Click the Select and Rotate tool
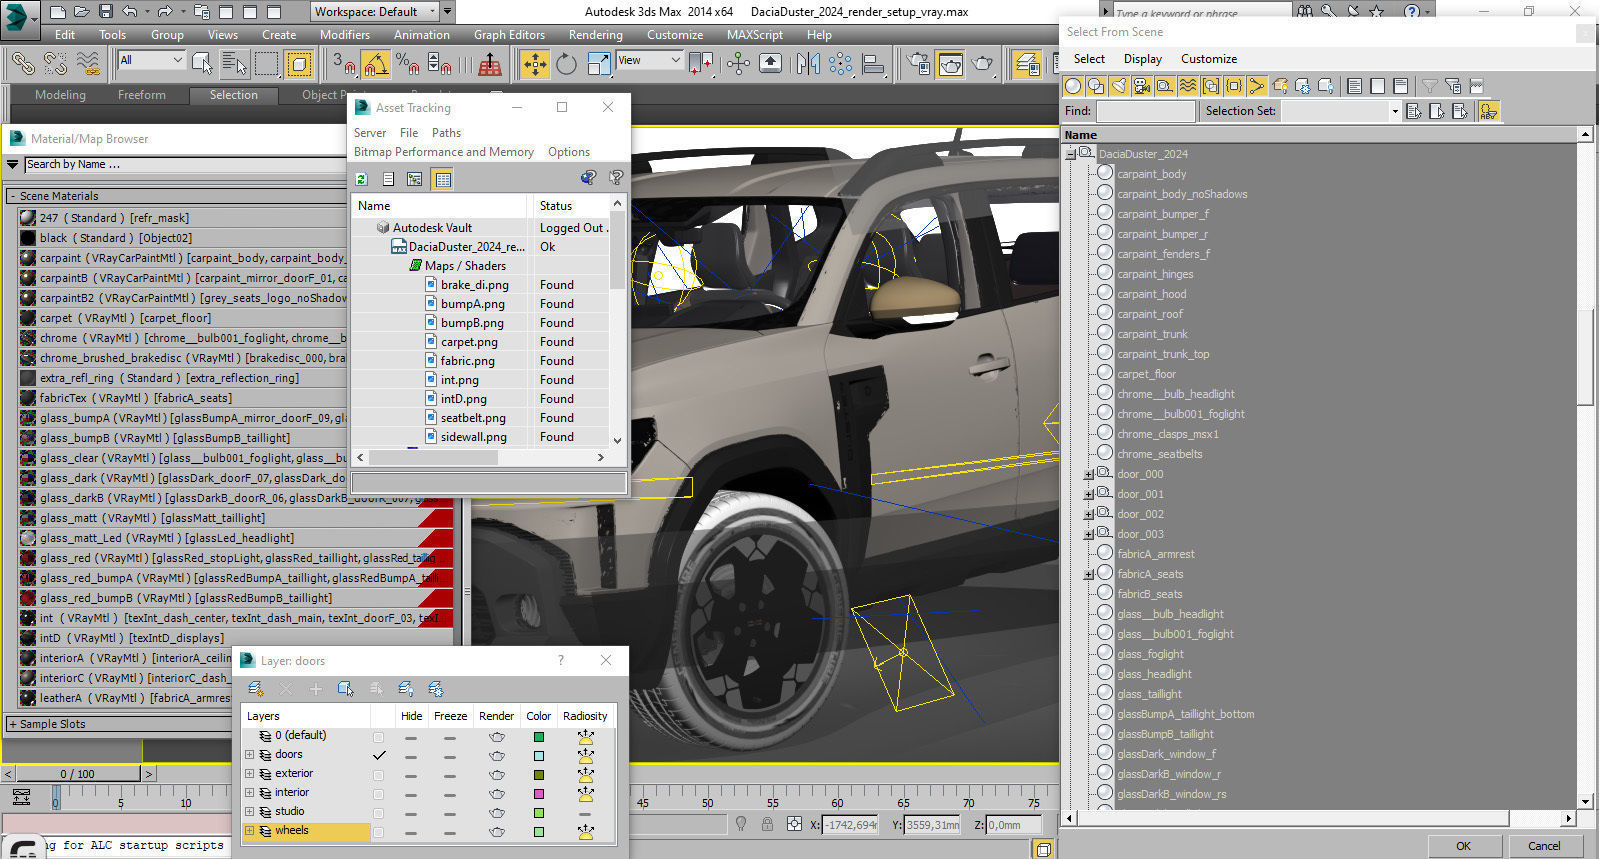 [566, 65]
